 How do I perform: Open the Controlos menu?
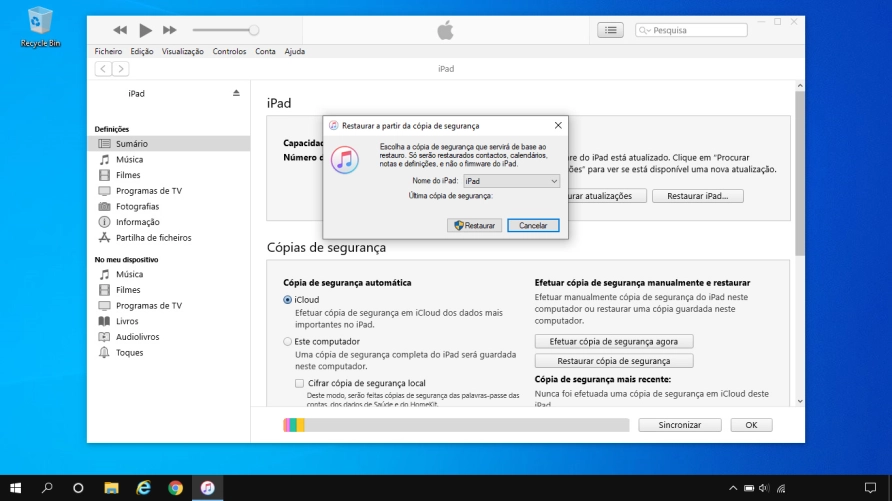229,51
